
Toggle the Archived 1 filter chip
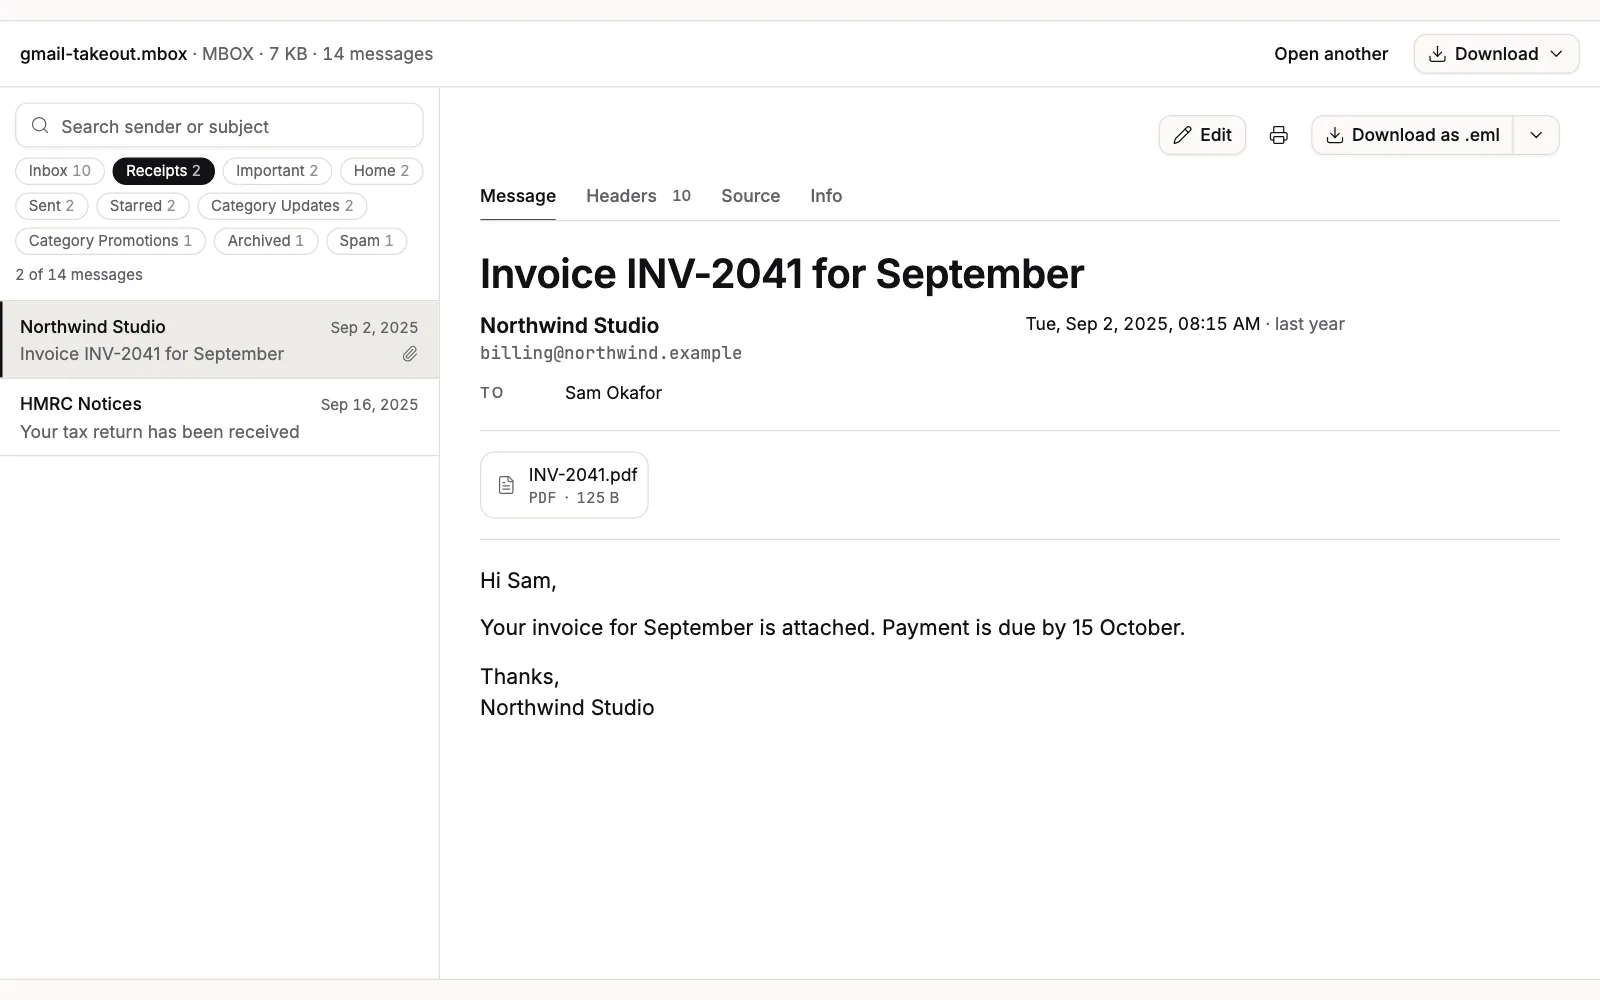point(266,241)
